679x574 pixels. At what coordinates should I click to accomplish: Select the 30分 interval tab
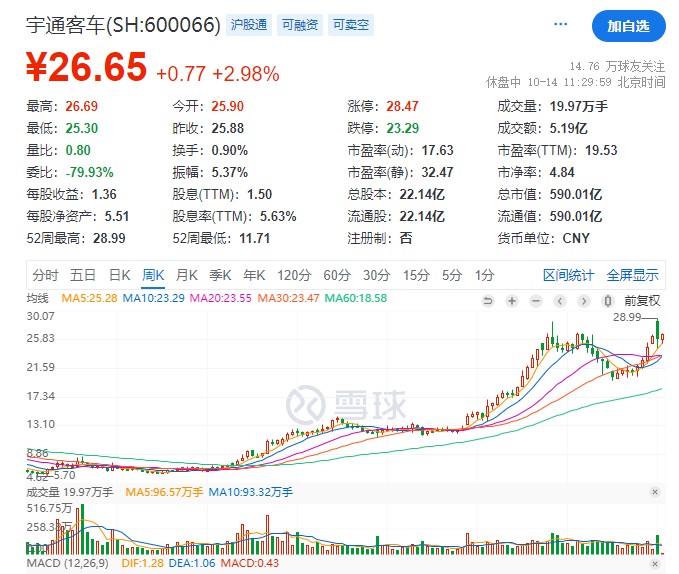pyautogui.click(x=377, y=275)
